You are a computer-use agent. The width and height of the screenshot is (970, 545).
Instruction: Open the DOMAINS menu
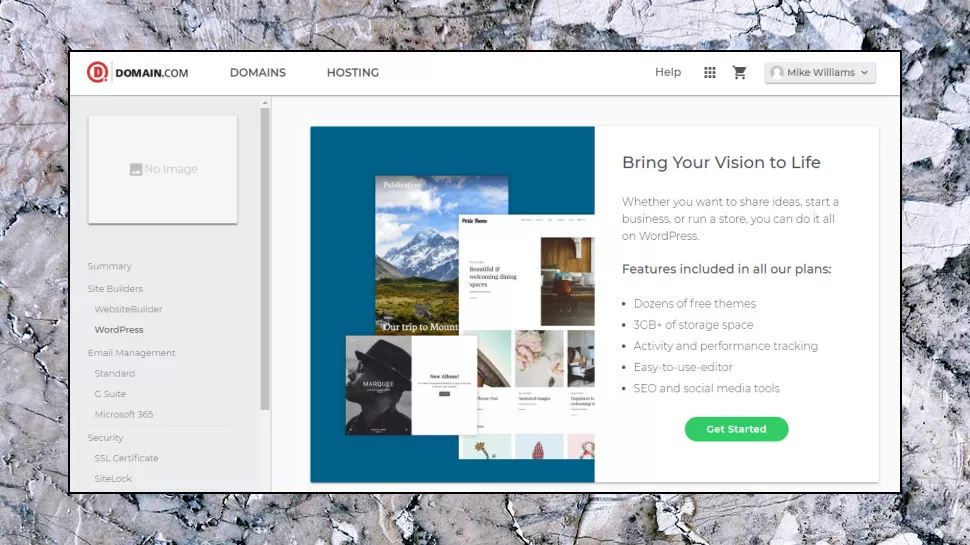[258, 72]
